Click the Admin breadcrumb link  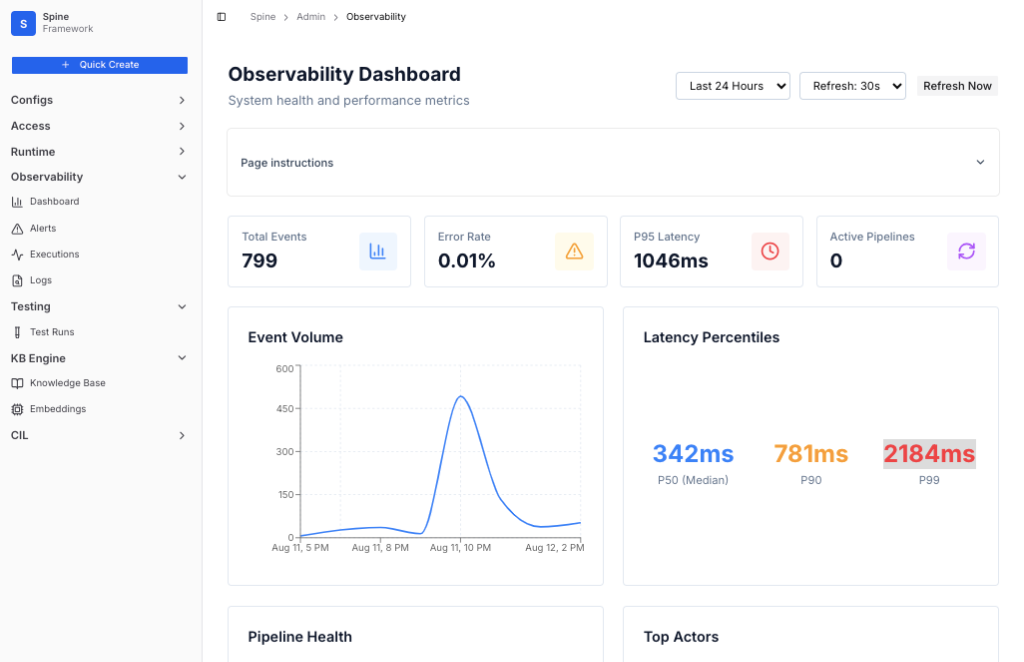[x=311, y=17]
